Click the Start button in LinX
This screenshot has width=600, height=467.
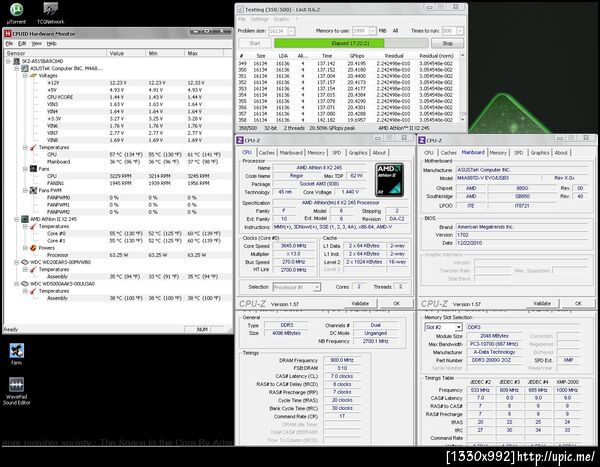coord(255,43)
